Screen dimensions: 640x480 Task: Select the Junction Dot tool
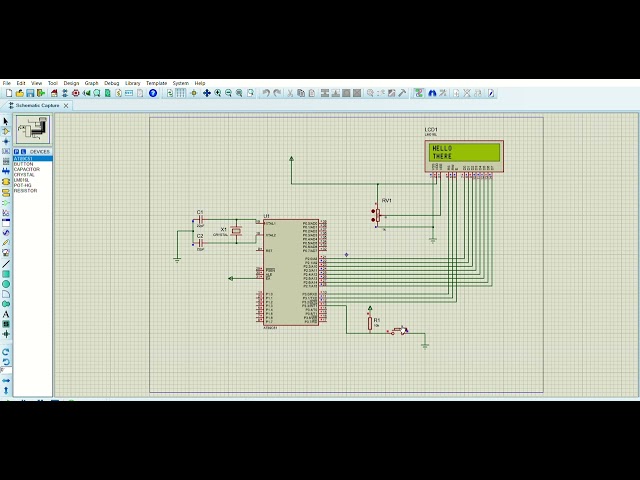click(6, 141)
